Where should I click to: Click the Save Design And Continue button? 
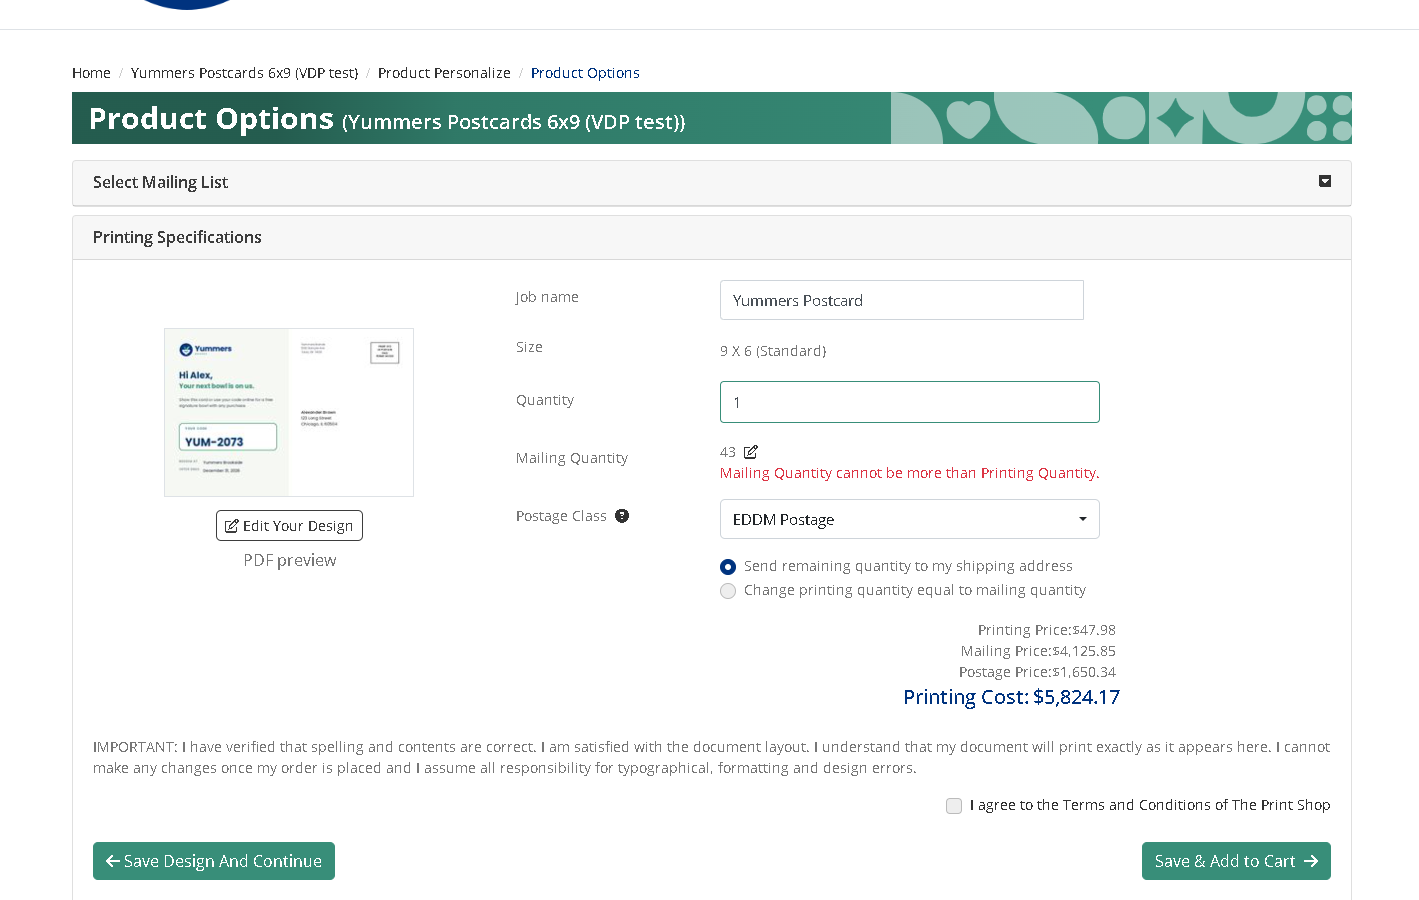tap(214, 861)
